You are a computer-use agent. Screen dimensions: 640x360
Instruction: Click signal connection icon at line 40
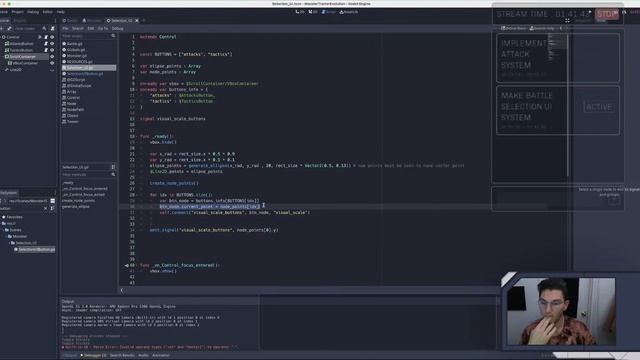click(127, 265)
